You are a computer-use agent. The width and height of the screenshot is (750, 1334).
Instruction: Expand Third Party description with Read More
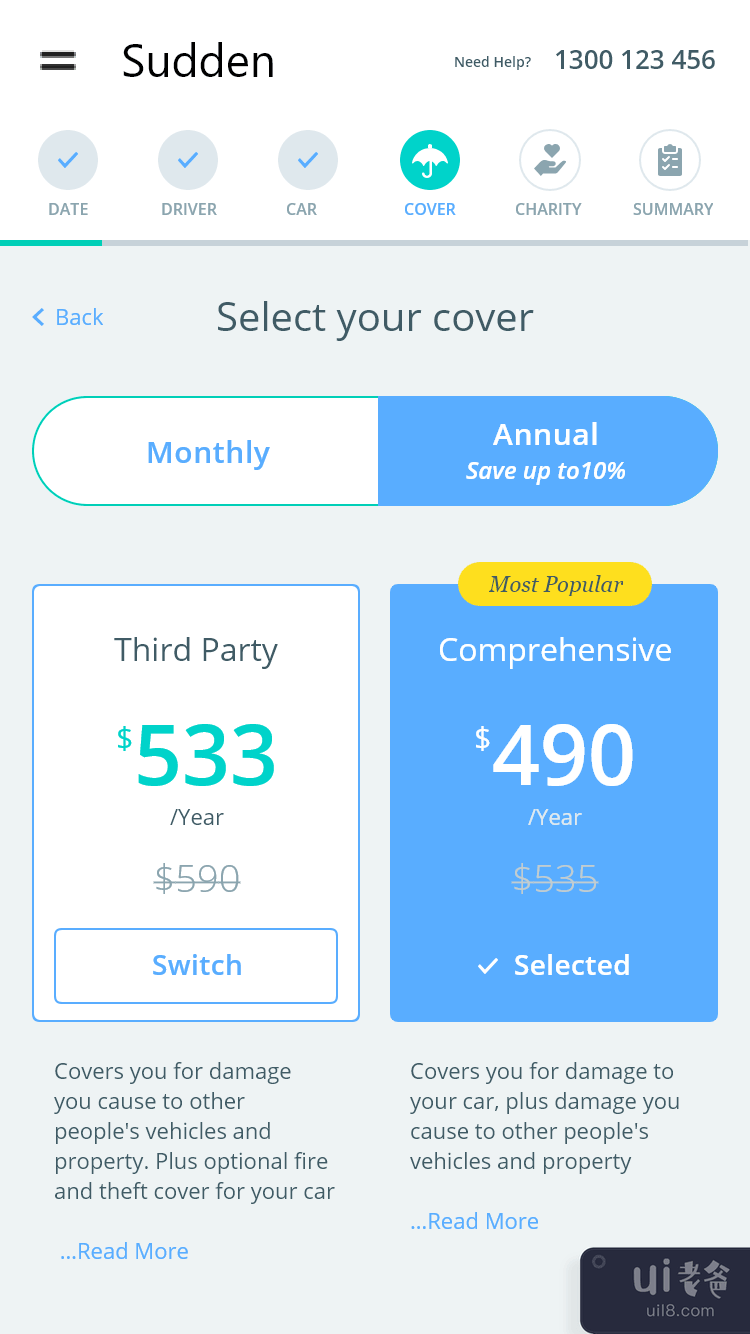tap(125, 1251)
